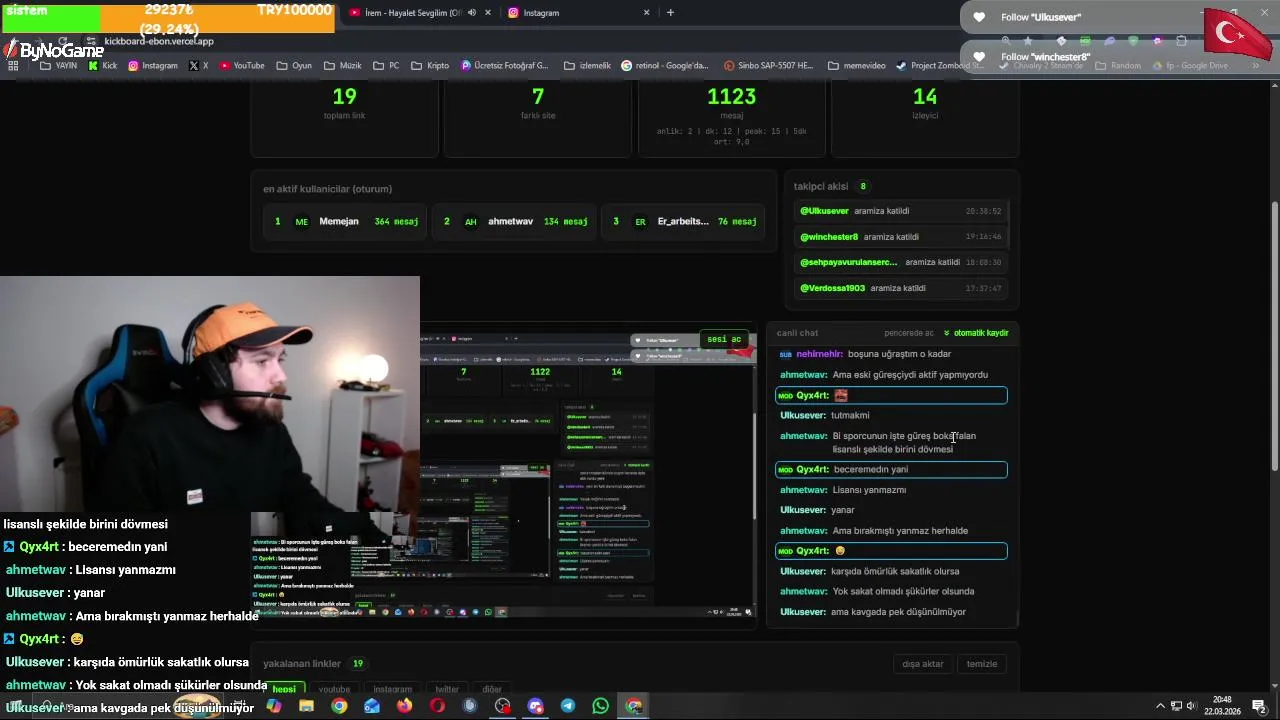1280x720 pixels.
Task: Click 'temizle' to clear captured links
Action: 982,664
